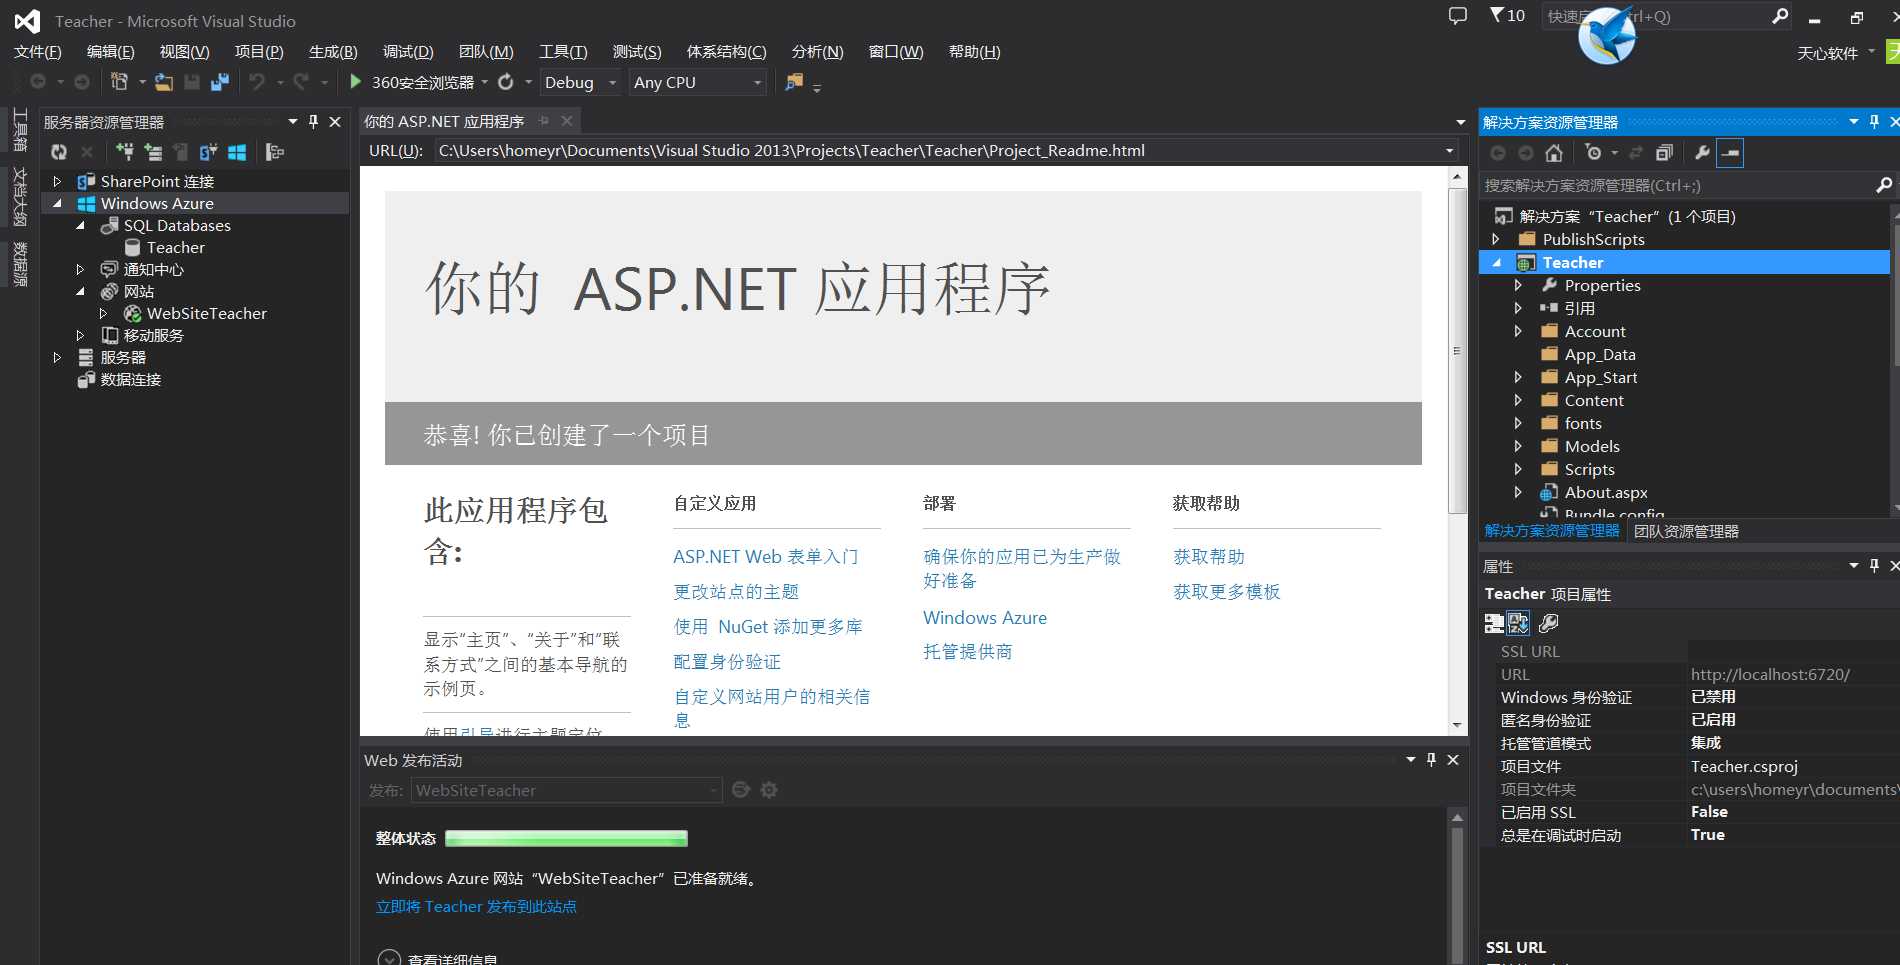Open the URL address dropdown arrow

(x=1449, y=151)
